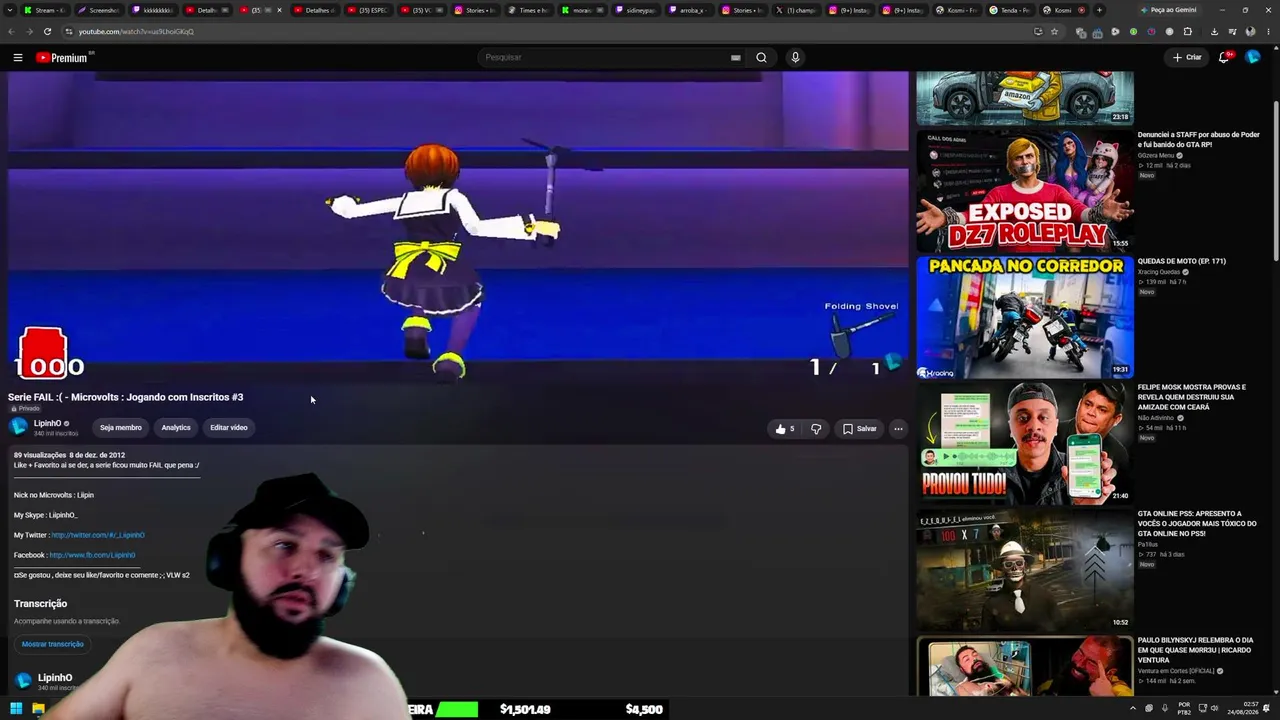
Task: Bookmark this page with the star
Action: point(1054,31)
